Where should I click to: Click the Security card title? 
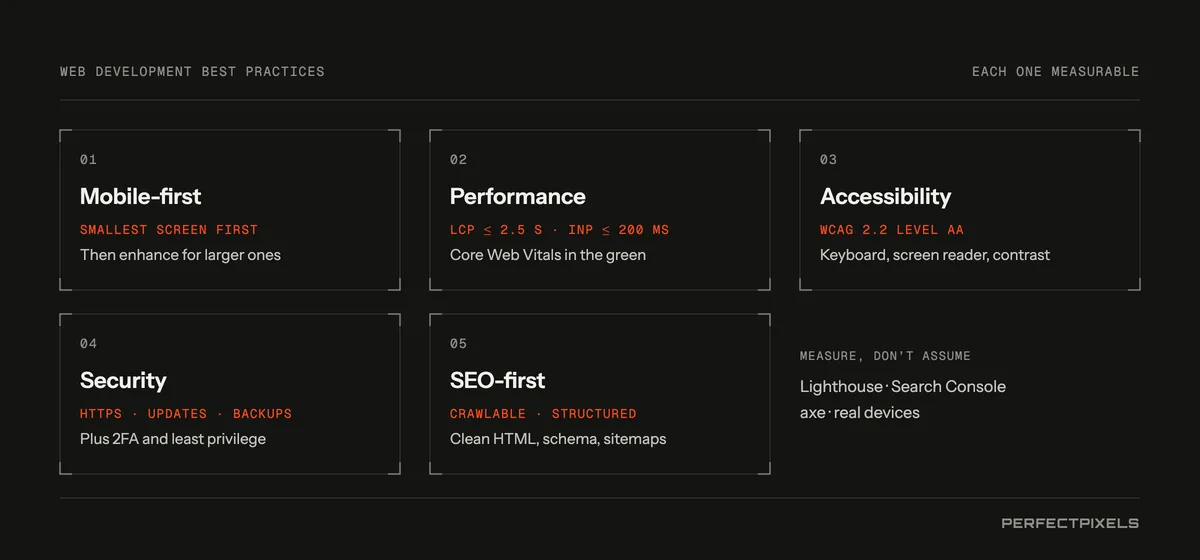123,380
